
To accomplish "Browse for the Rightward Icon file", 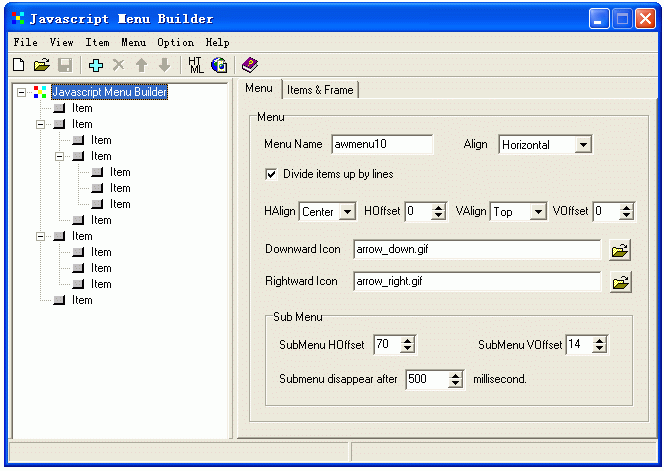I will point(620,283).
